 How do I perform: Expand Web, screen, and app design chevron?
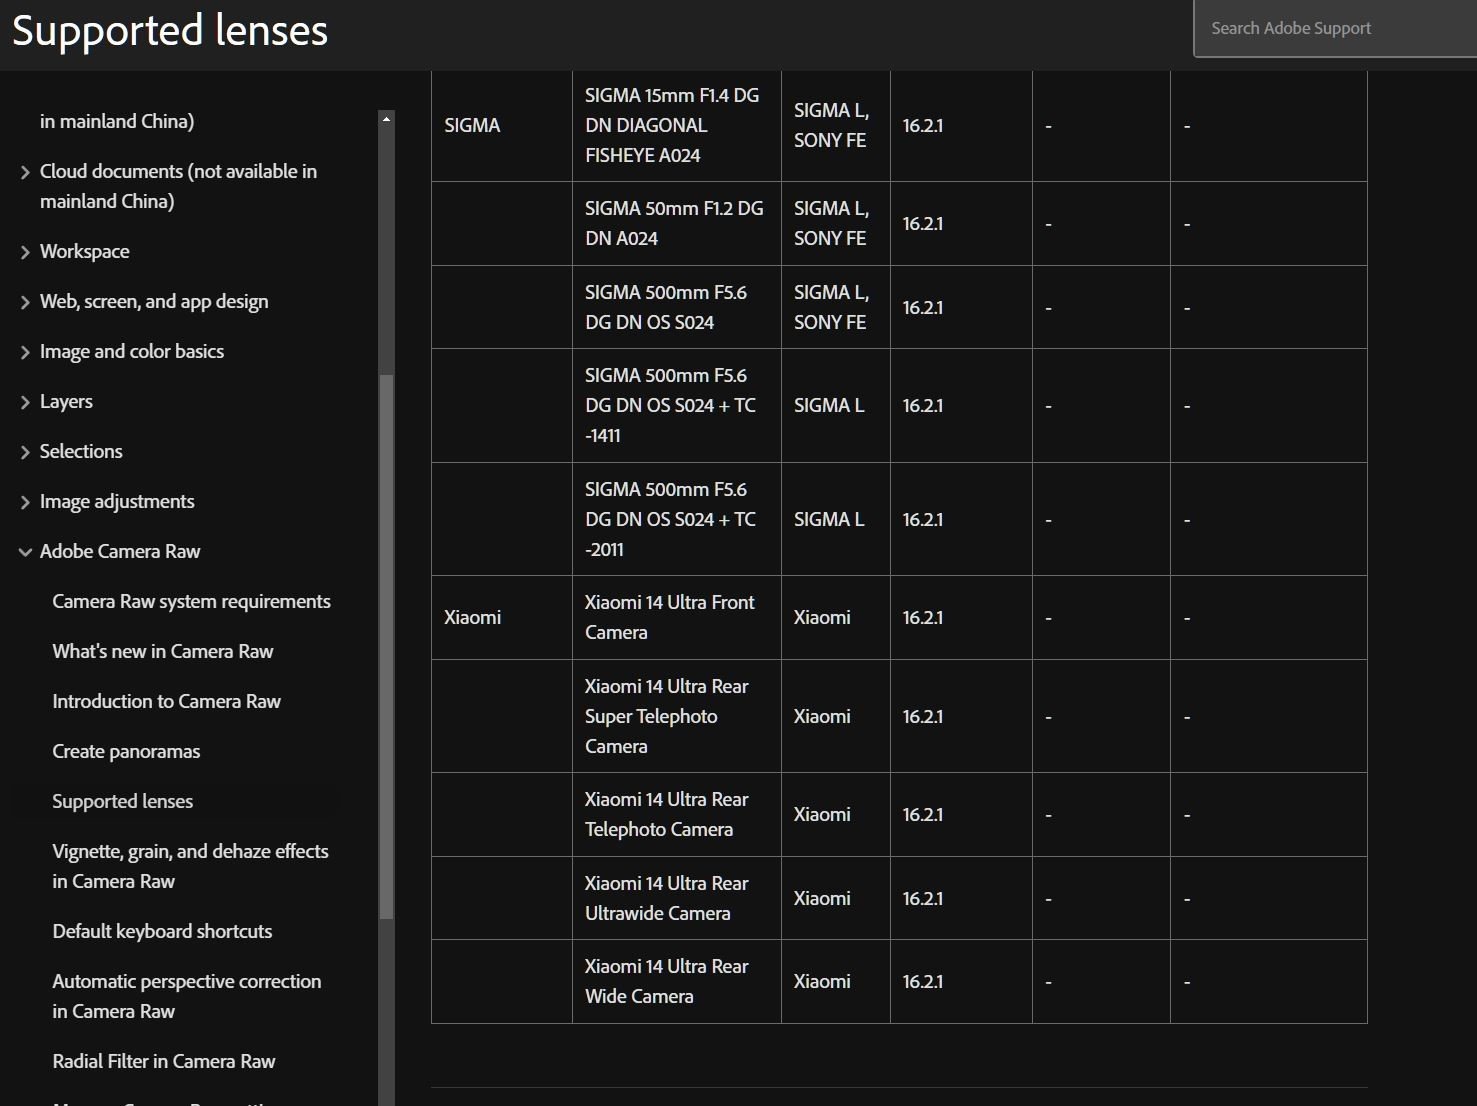25,302
